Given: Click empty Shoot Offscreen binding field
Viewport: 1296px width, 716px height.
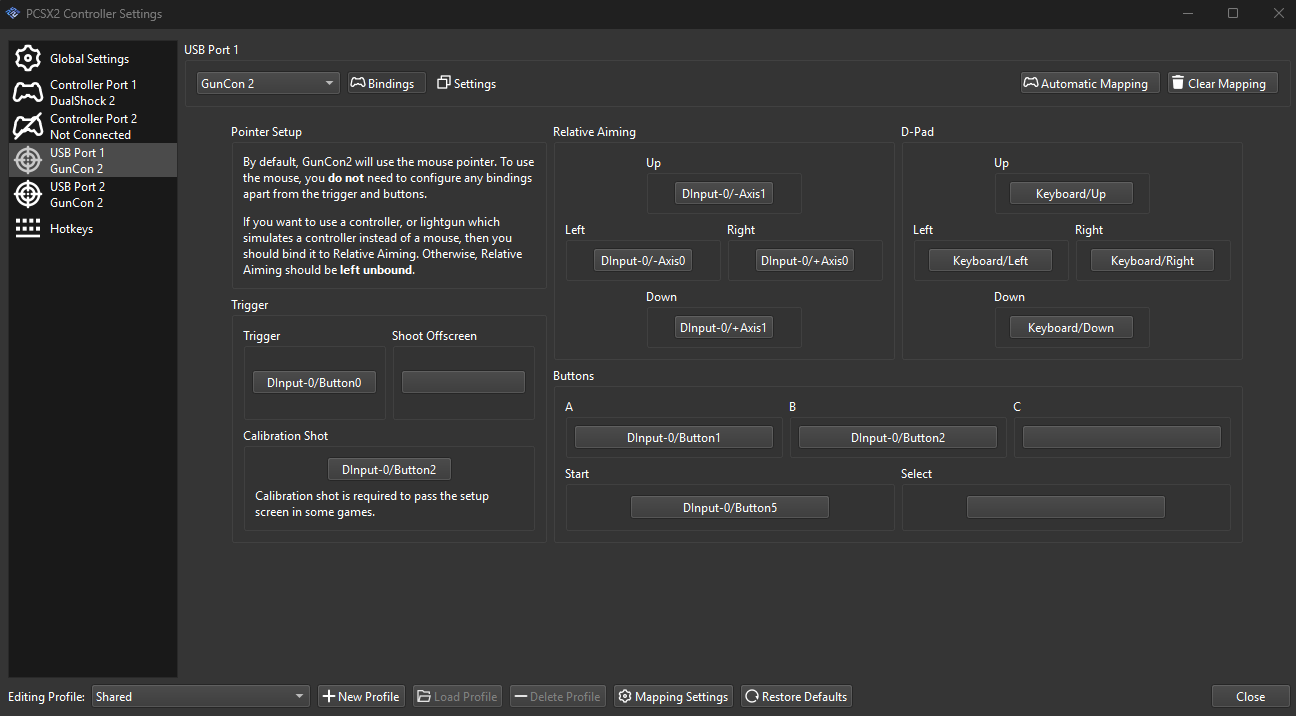Looking at the screenshot, I should [x=463, y=382].
